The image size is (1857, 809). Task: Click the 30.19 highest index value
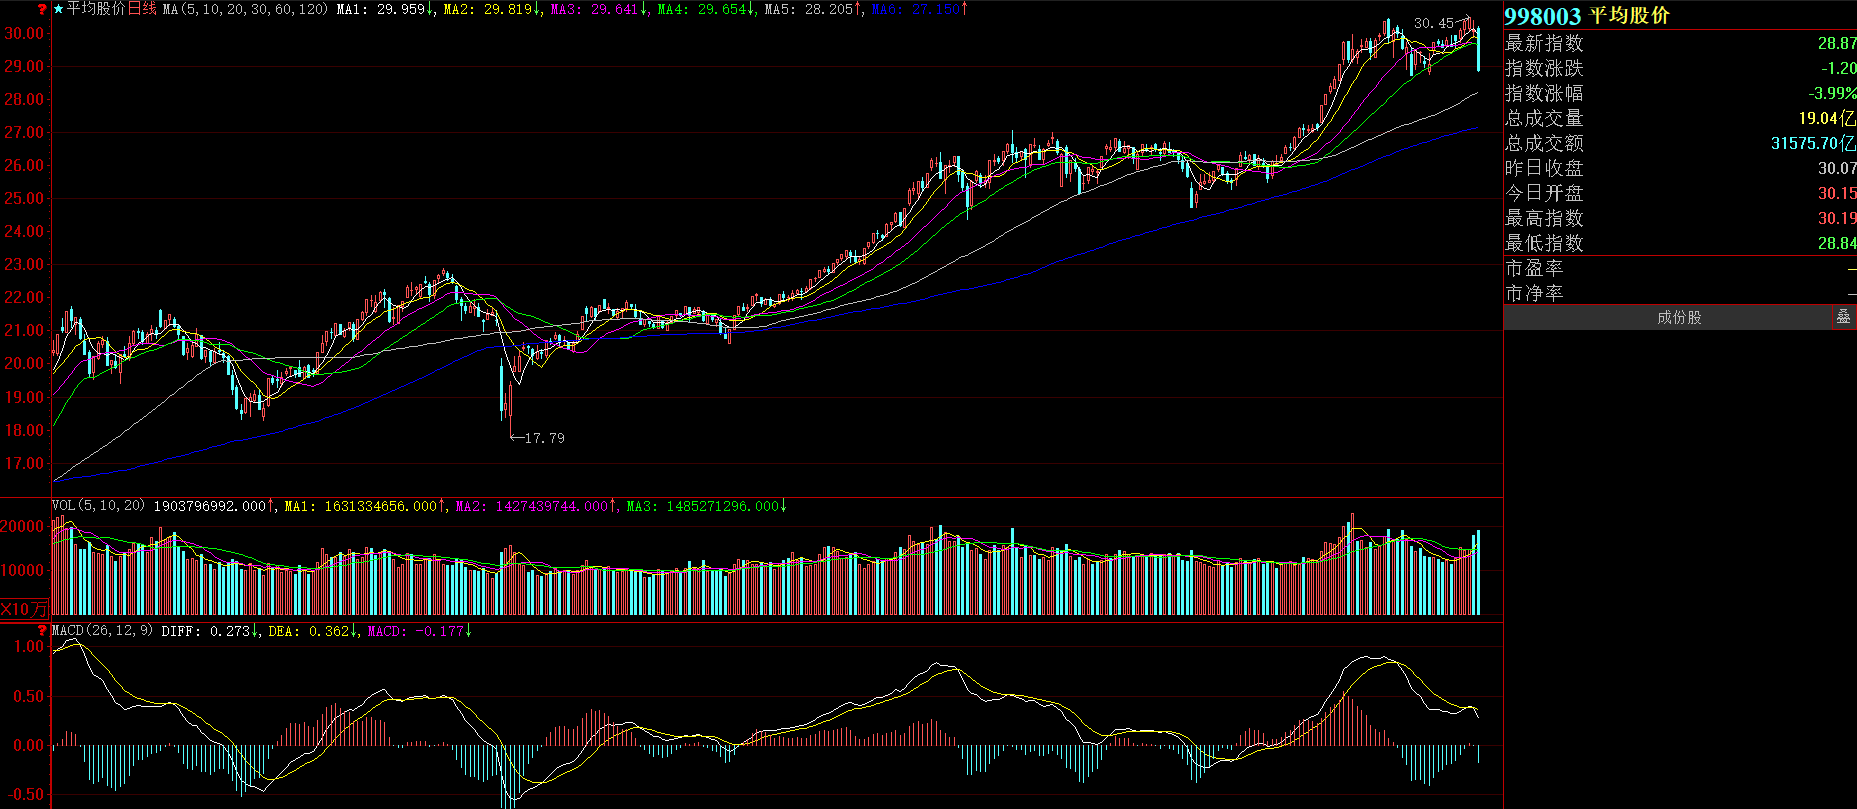pyautogui.click(x=1837, y=218)
